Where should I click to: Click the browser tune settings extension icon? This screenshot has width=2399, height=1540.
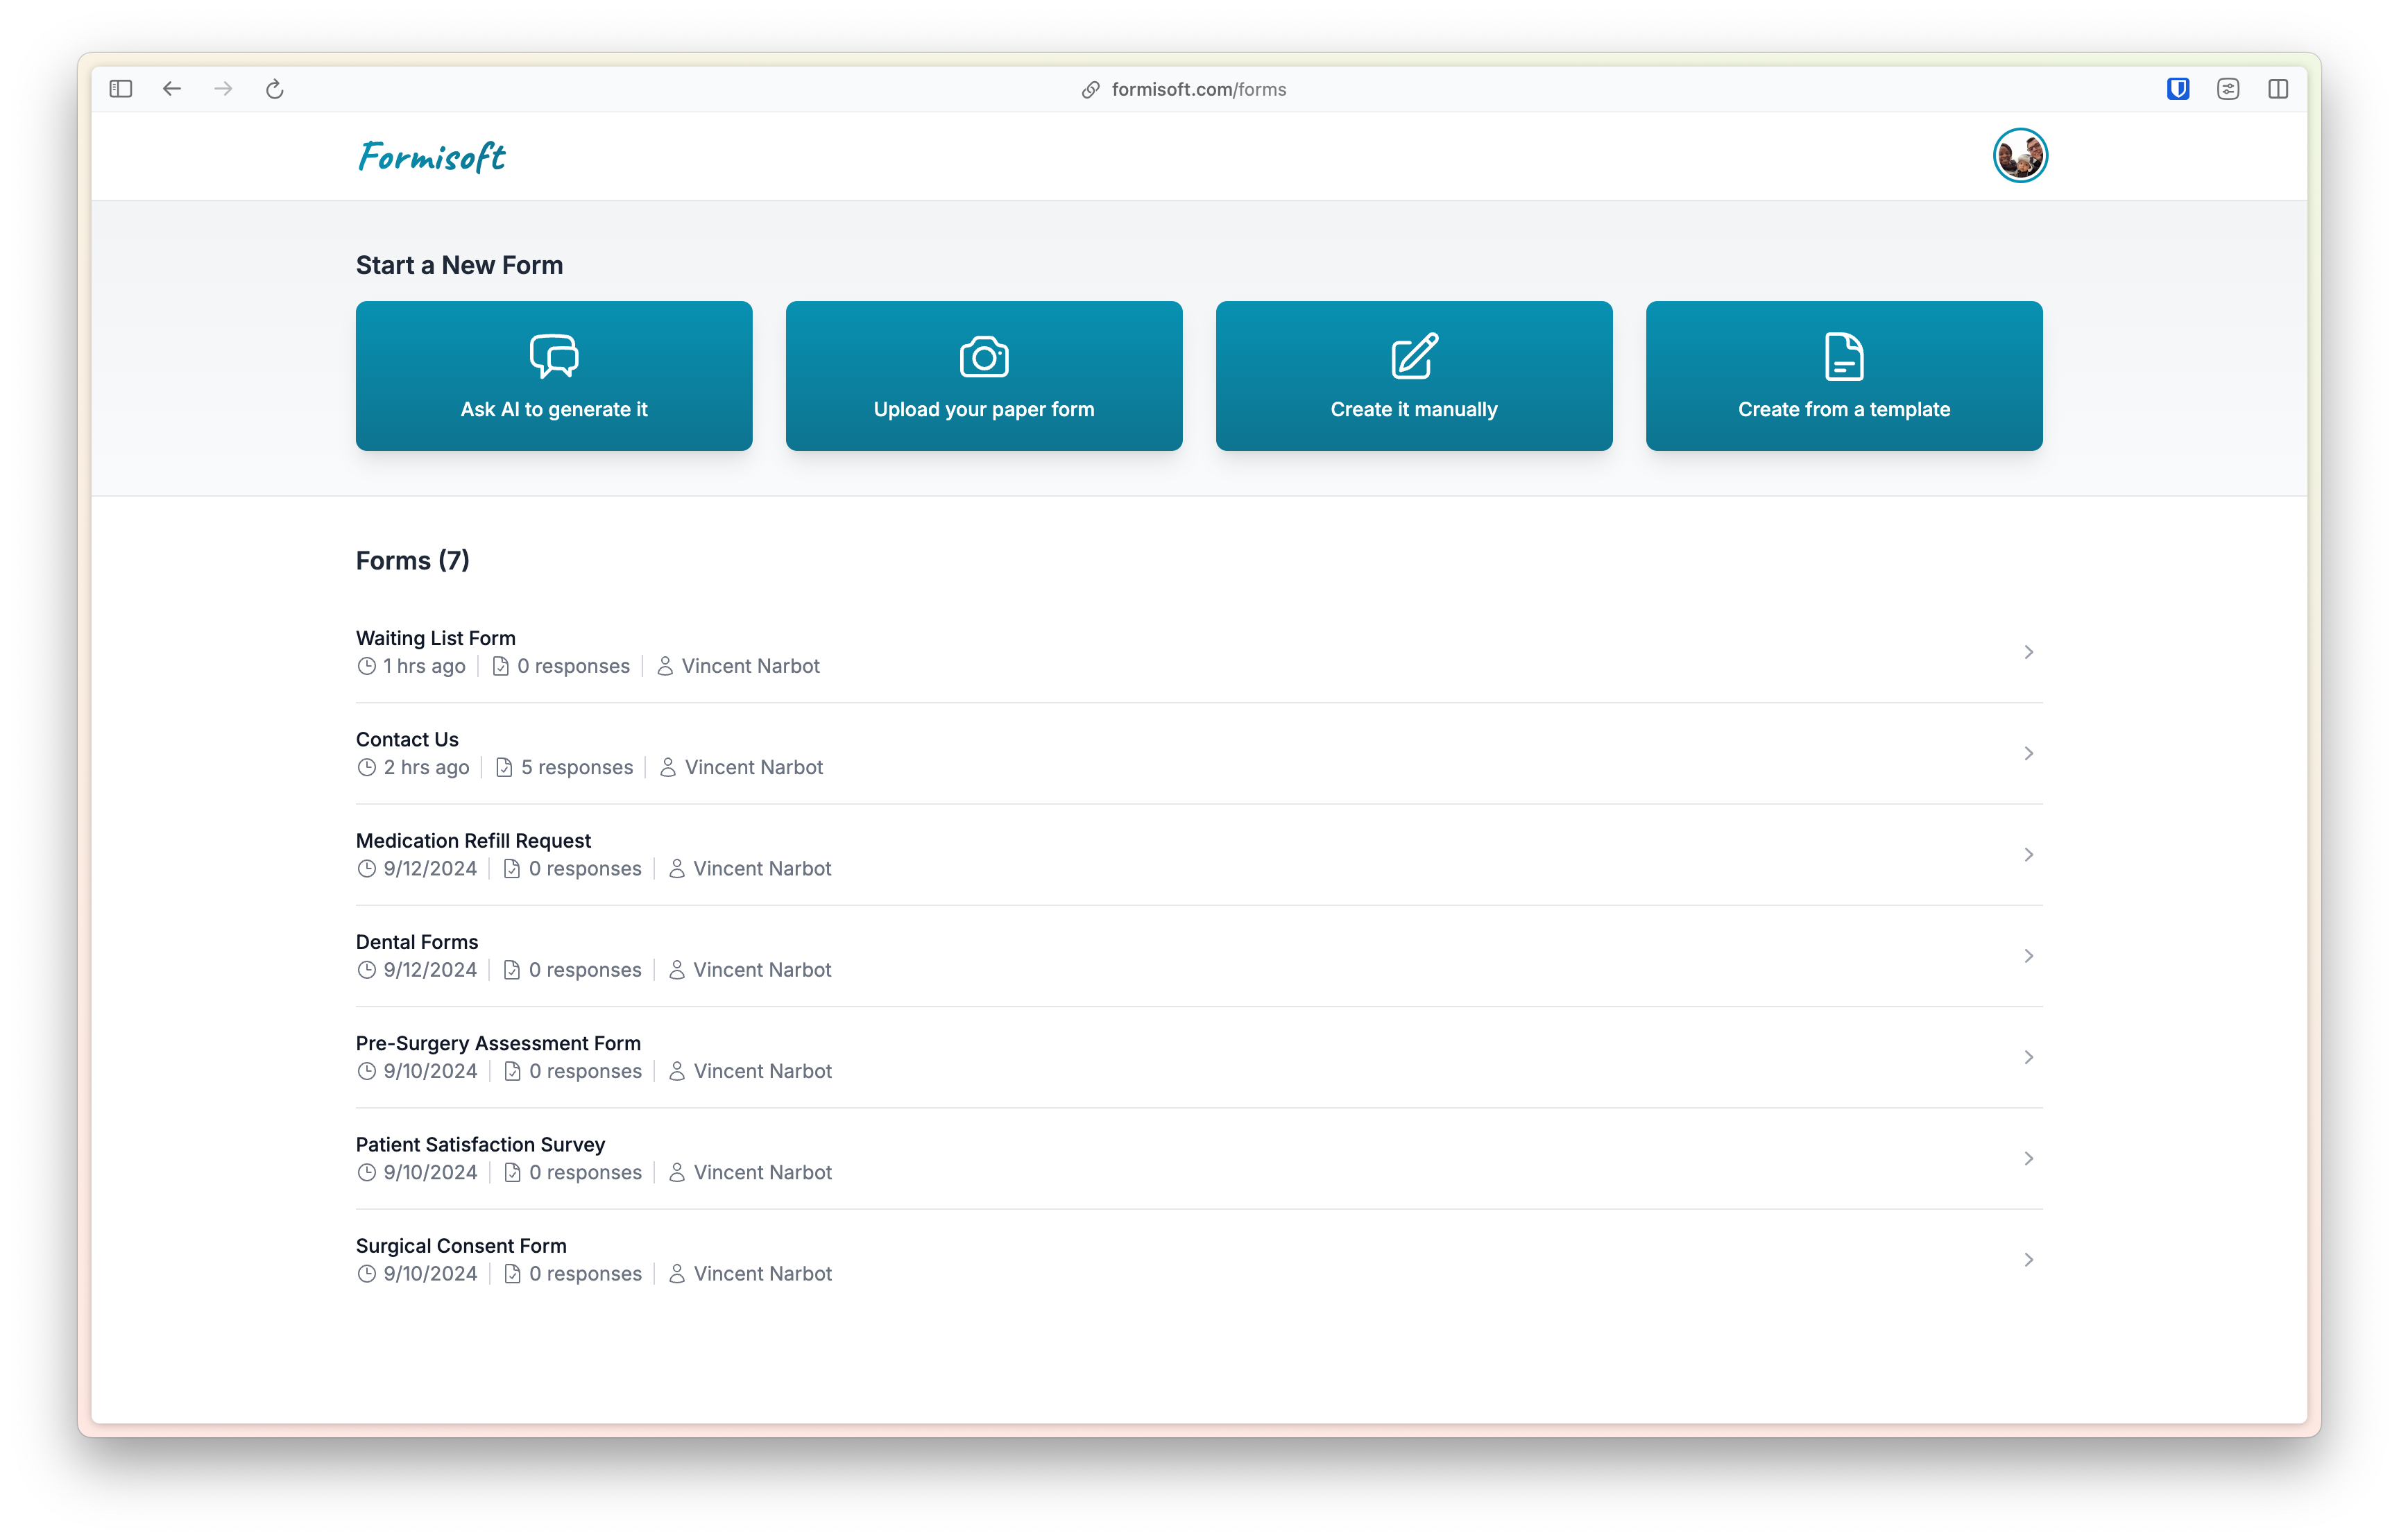(2228, 89)
